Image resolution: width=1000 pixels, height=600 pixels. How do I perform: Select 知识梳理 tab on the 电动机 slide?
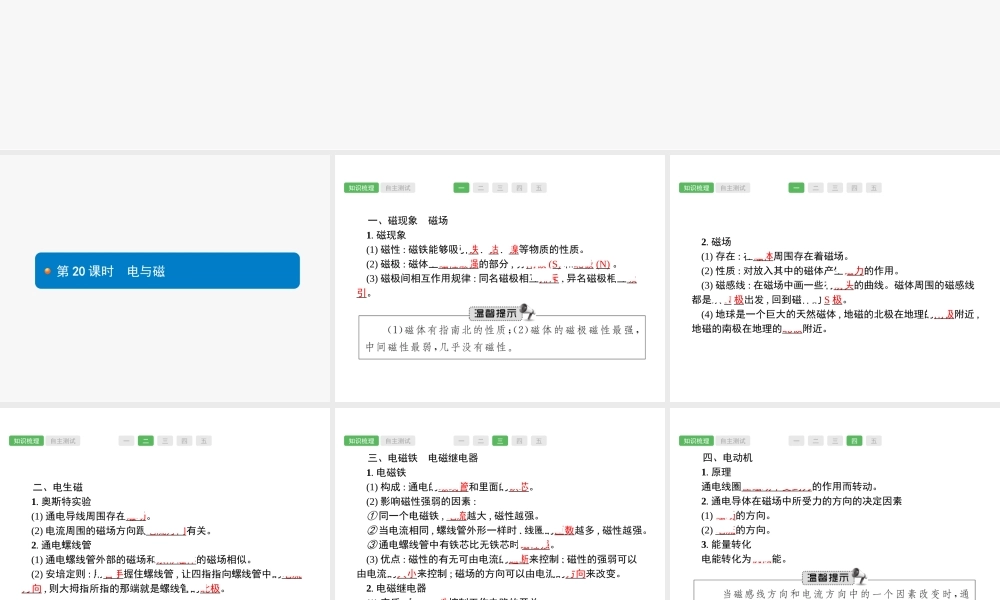[x=696, y=441]
